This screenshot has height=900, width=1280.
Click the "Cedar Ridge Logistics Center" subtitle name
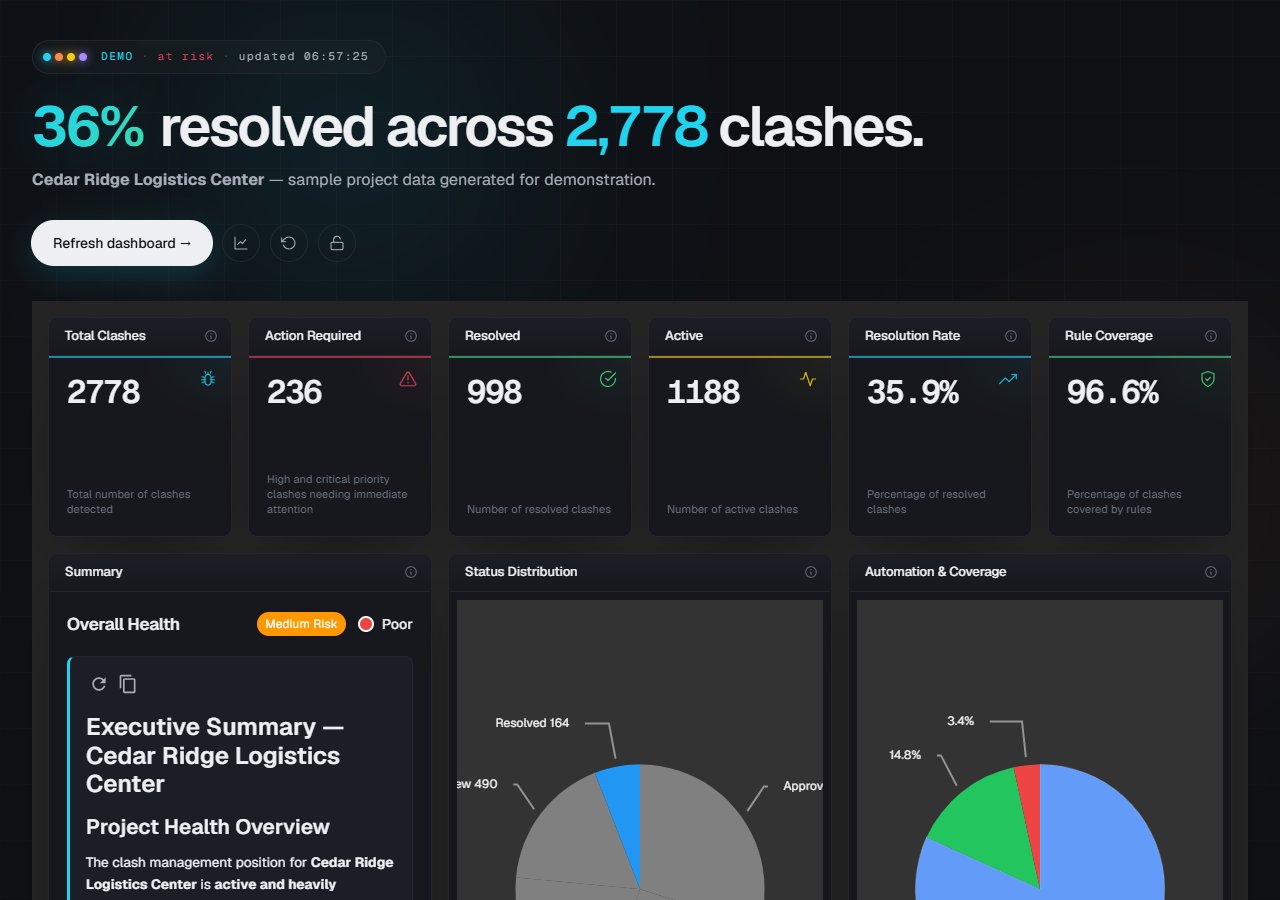tap(148, 180)
